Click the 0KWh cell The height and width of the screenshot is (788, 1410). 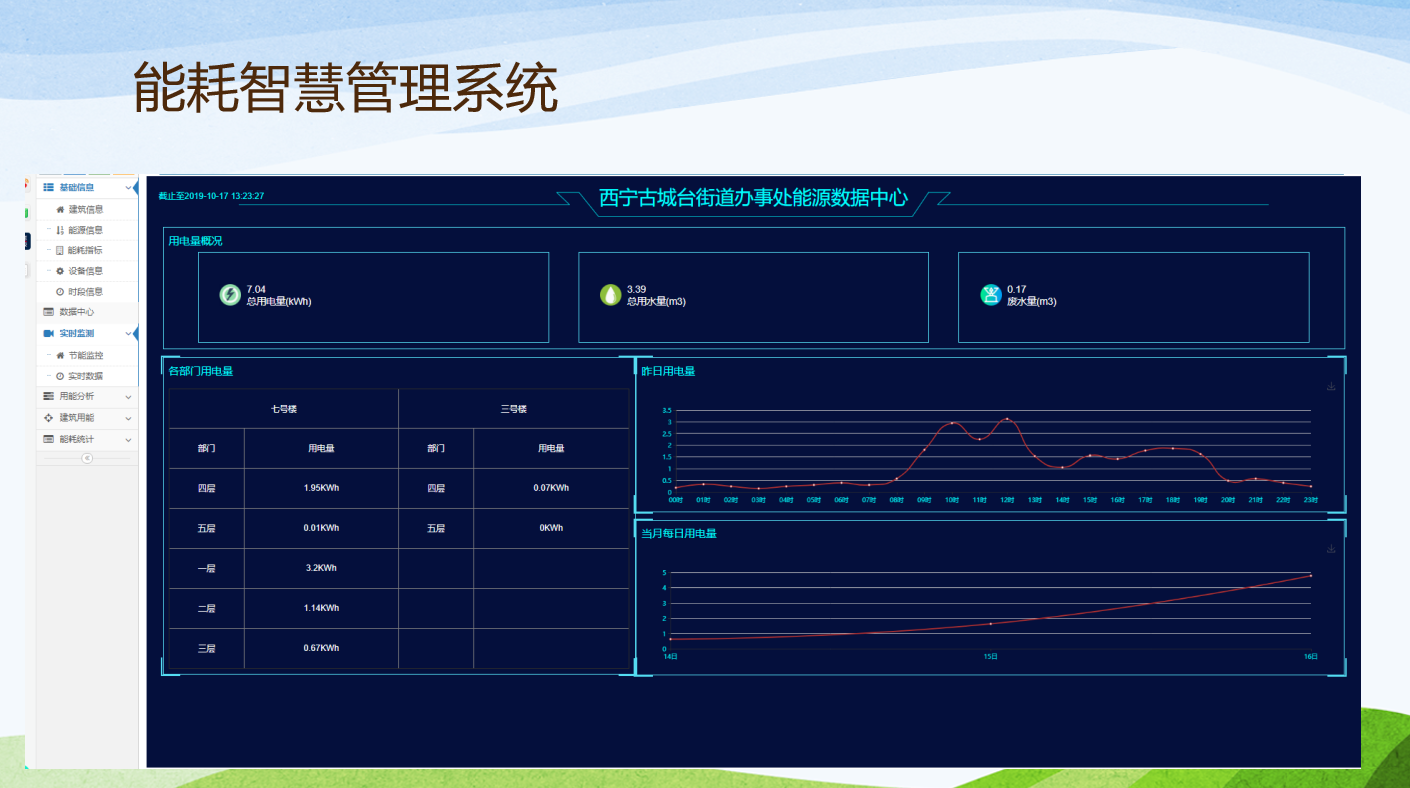tap(551, 528)
